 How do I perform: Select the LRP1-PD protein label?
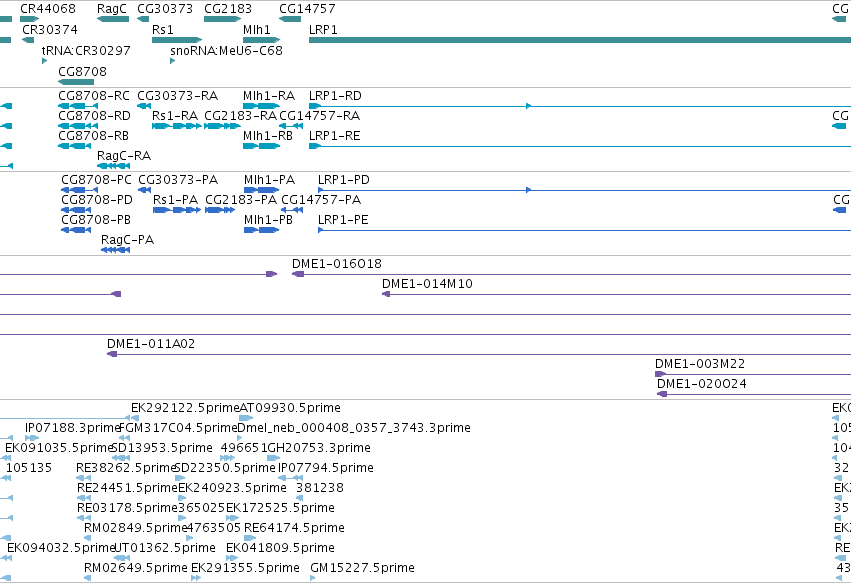tap(344, 180)
